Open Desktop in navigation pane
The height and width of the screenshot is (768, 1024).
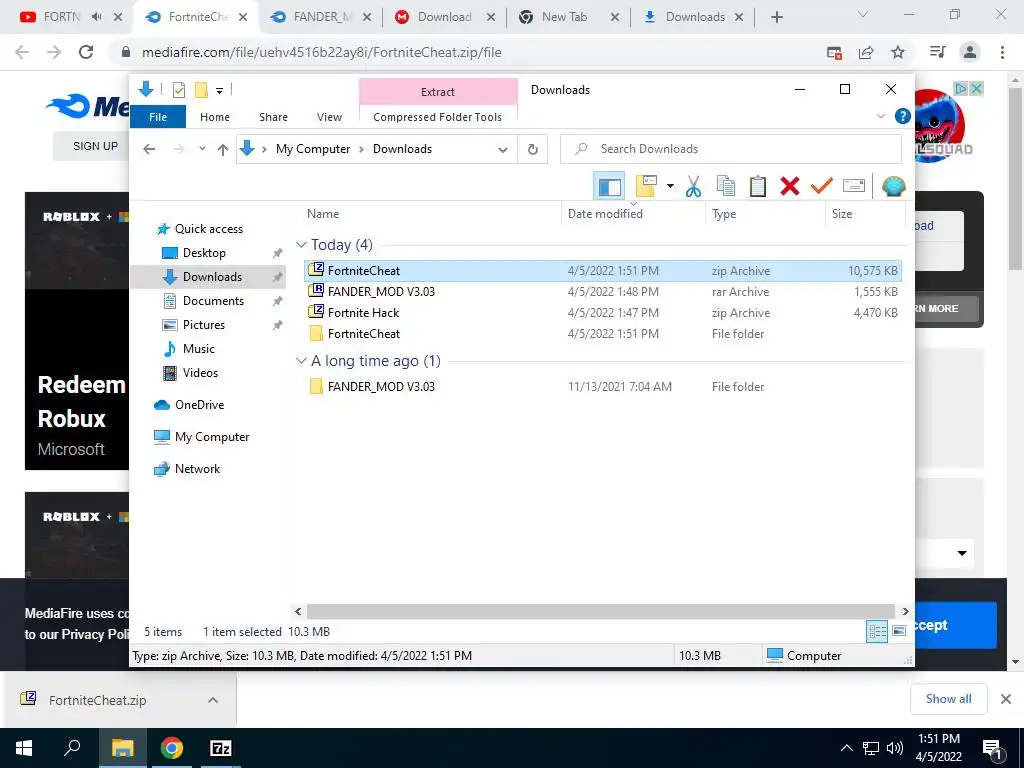204,253
